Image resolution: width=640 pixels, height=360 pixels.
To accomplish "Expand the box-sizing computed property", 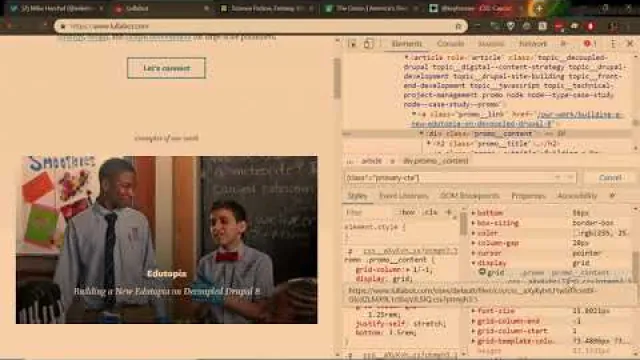I will pyautogui.click(x=473, y=223).
